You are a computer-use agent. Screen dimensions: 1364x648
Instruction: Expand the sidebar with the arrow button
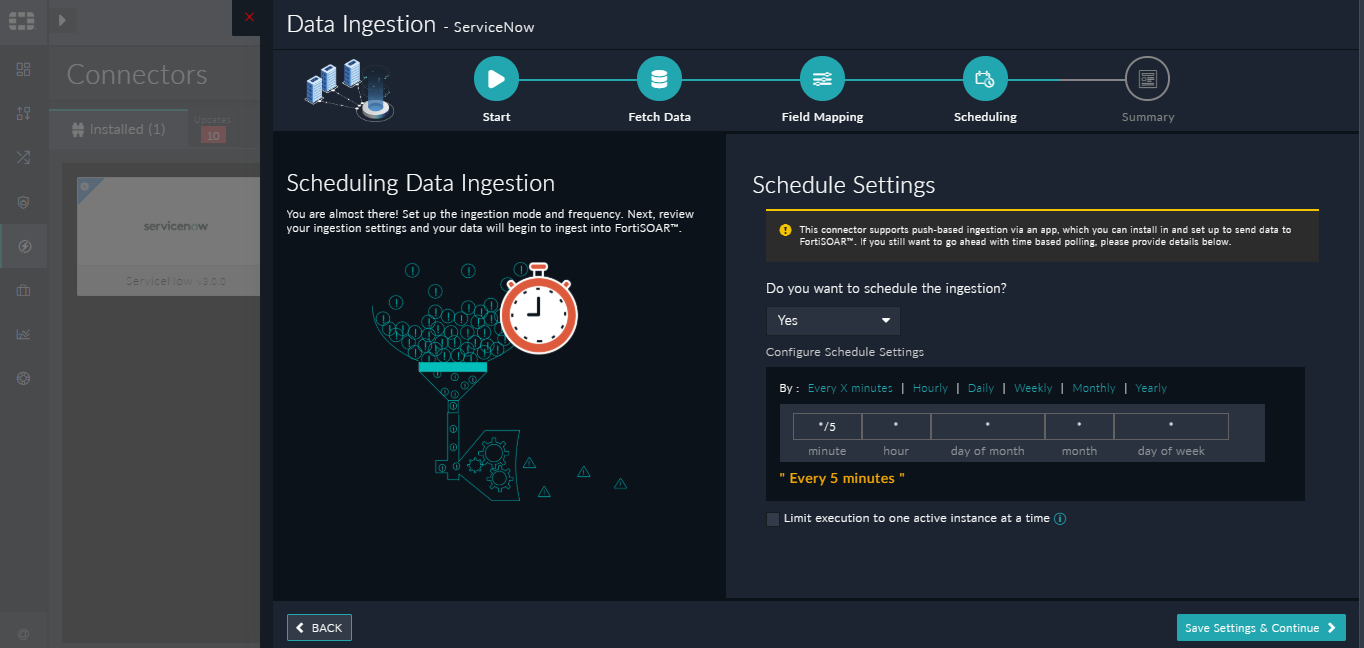[x=62, y=19]
